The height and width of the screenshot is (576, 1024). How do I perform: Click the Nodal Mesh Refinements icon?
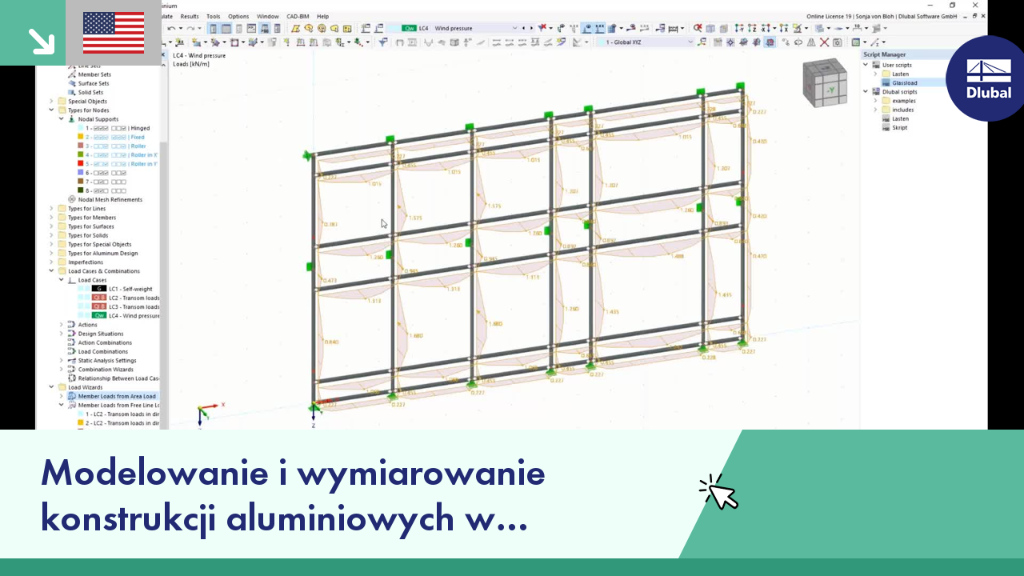(72, 199)
